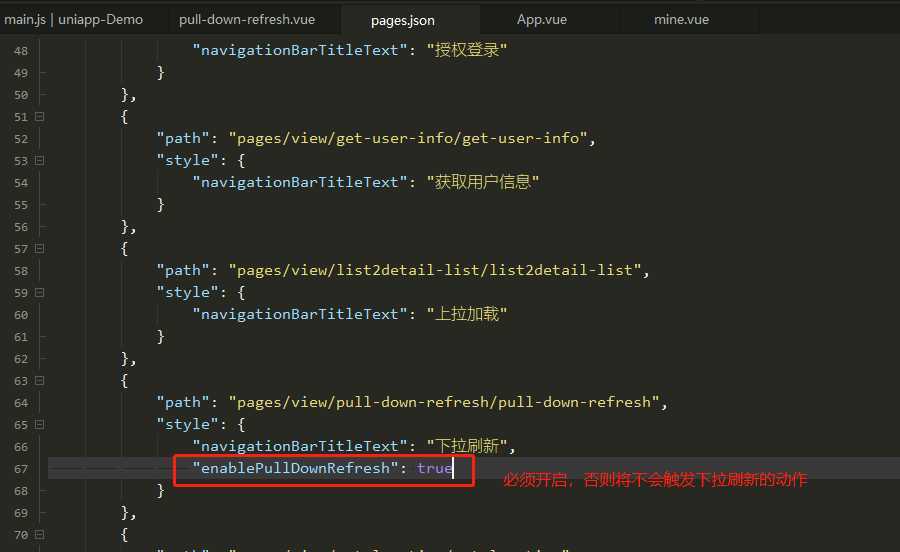
Task: Click the closing brace on line 55
Action: [161, 204]
